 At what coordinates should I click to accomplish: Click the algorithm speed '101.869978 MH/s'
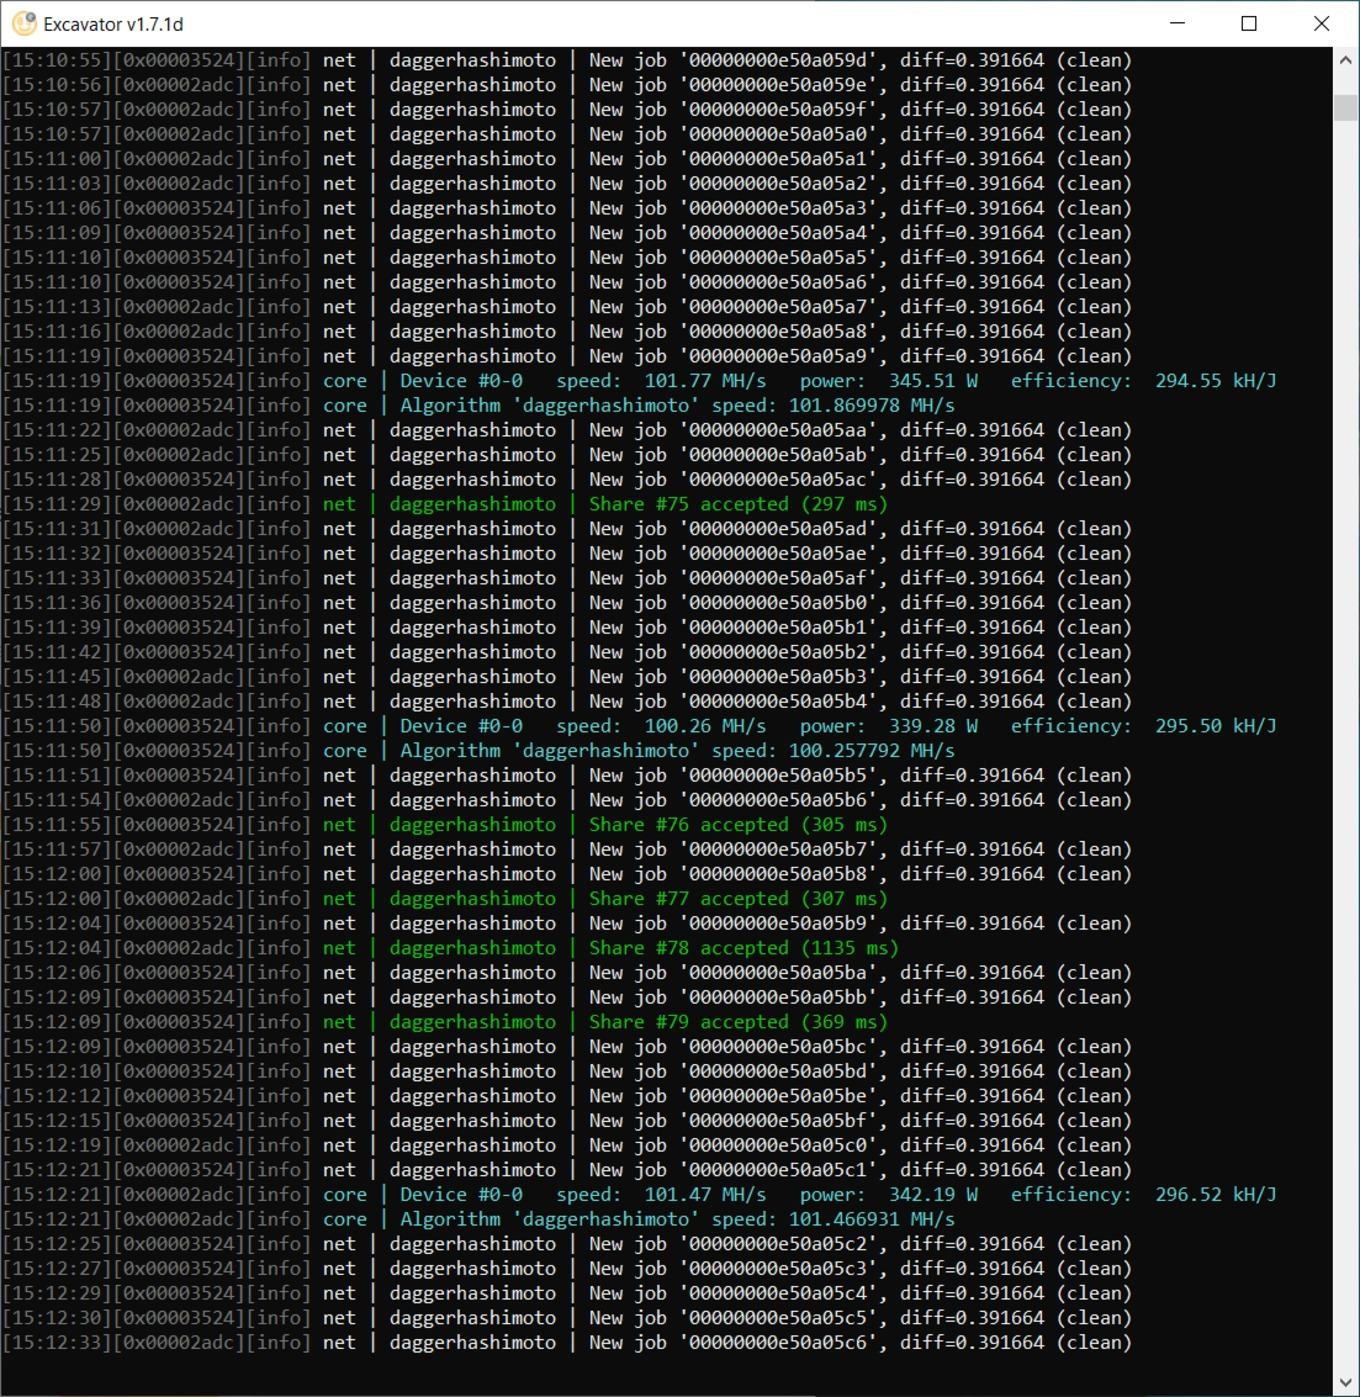(872, 405)
